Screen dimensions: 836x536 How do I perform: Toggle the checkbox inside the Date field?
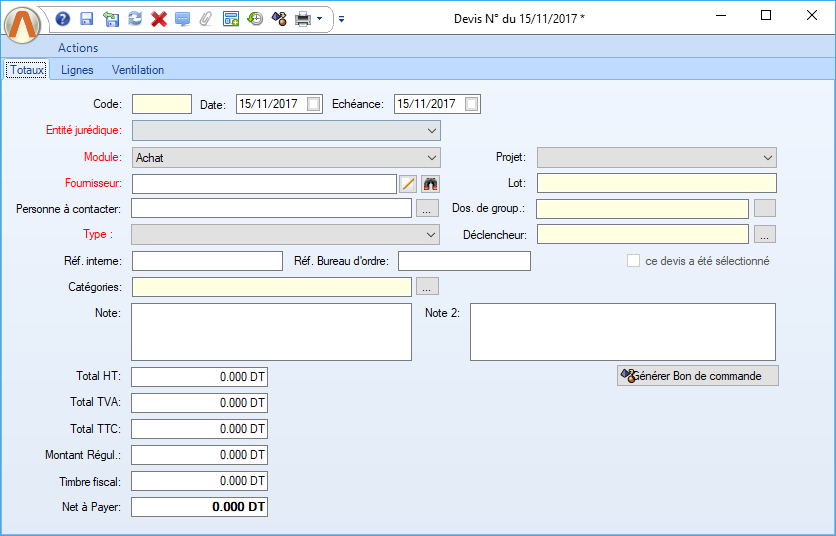(314, 104)
